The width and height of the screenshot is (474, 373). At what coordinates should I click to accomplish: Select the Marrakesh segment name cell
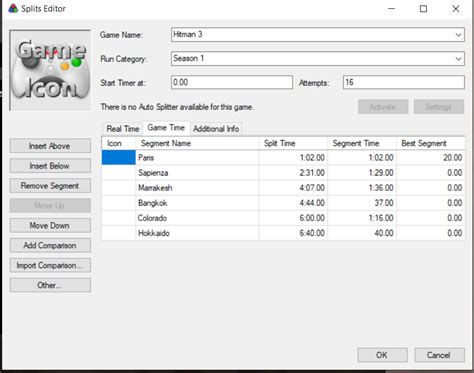click(x=197, y=188)
